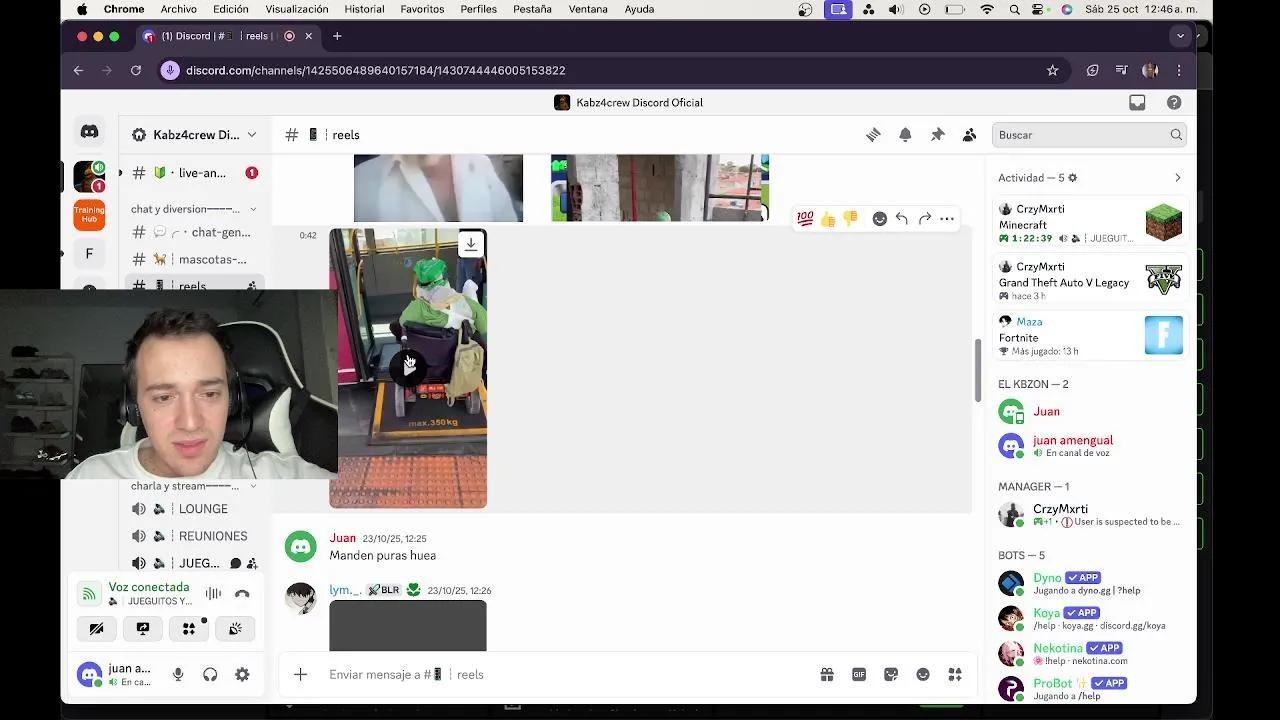Open Maza Fortnite activity card
The width and height of the screenshot is (1280, 720).
click(x=1090, y=336)
